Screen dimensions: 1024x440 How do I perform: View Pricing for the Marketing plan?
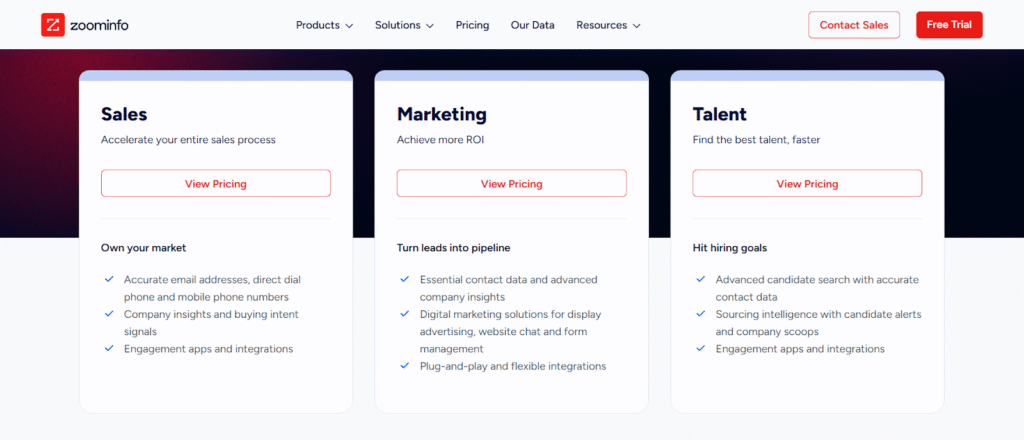[x=512, y=184]
